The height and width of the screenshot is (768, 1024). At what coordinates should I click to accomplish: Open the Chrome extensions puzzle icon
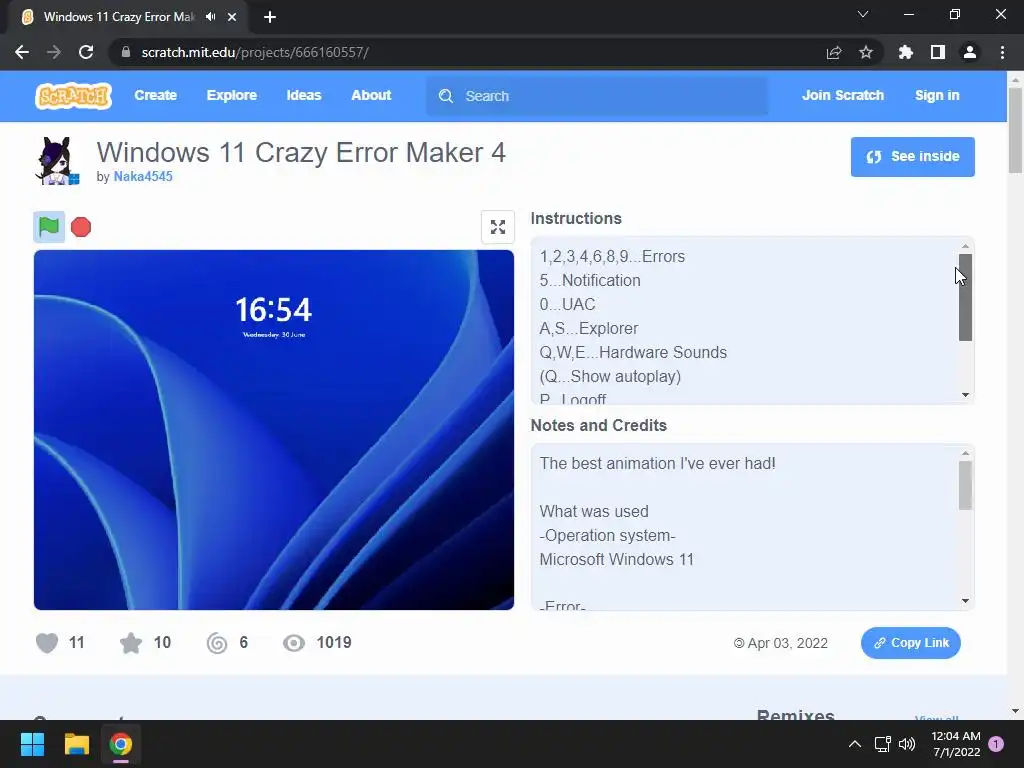click(x=905, y=52)
